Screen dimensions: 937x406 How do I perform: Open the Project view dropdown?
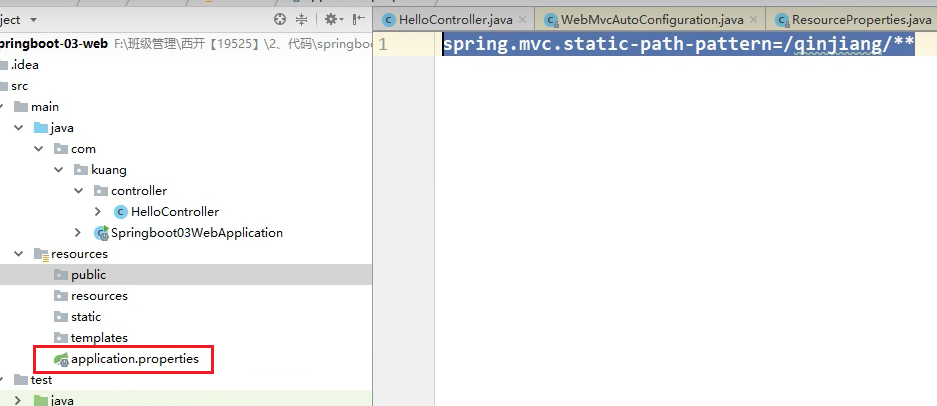[34, 20]
